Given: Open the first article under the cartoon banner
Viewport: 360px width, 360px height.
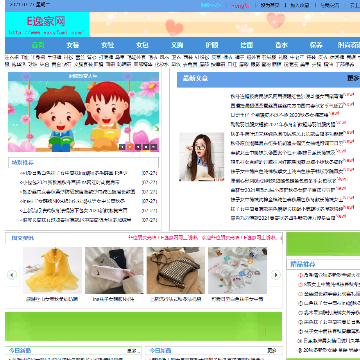Looking at the screenshot, I should [x=73, y=173].
